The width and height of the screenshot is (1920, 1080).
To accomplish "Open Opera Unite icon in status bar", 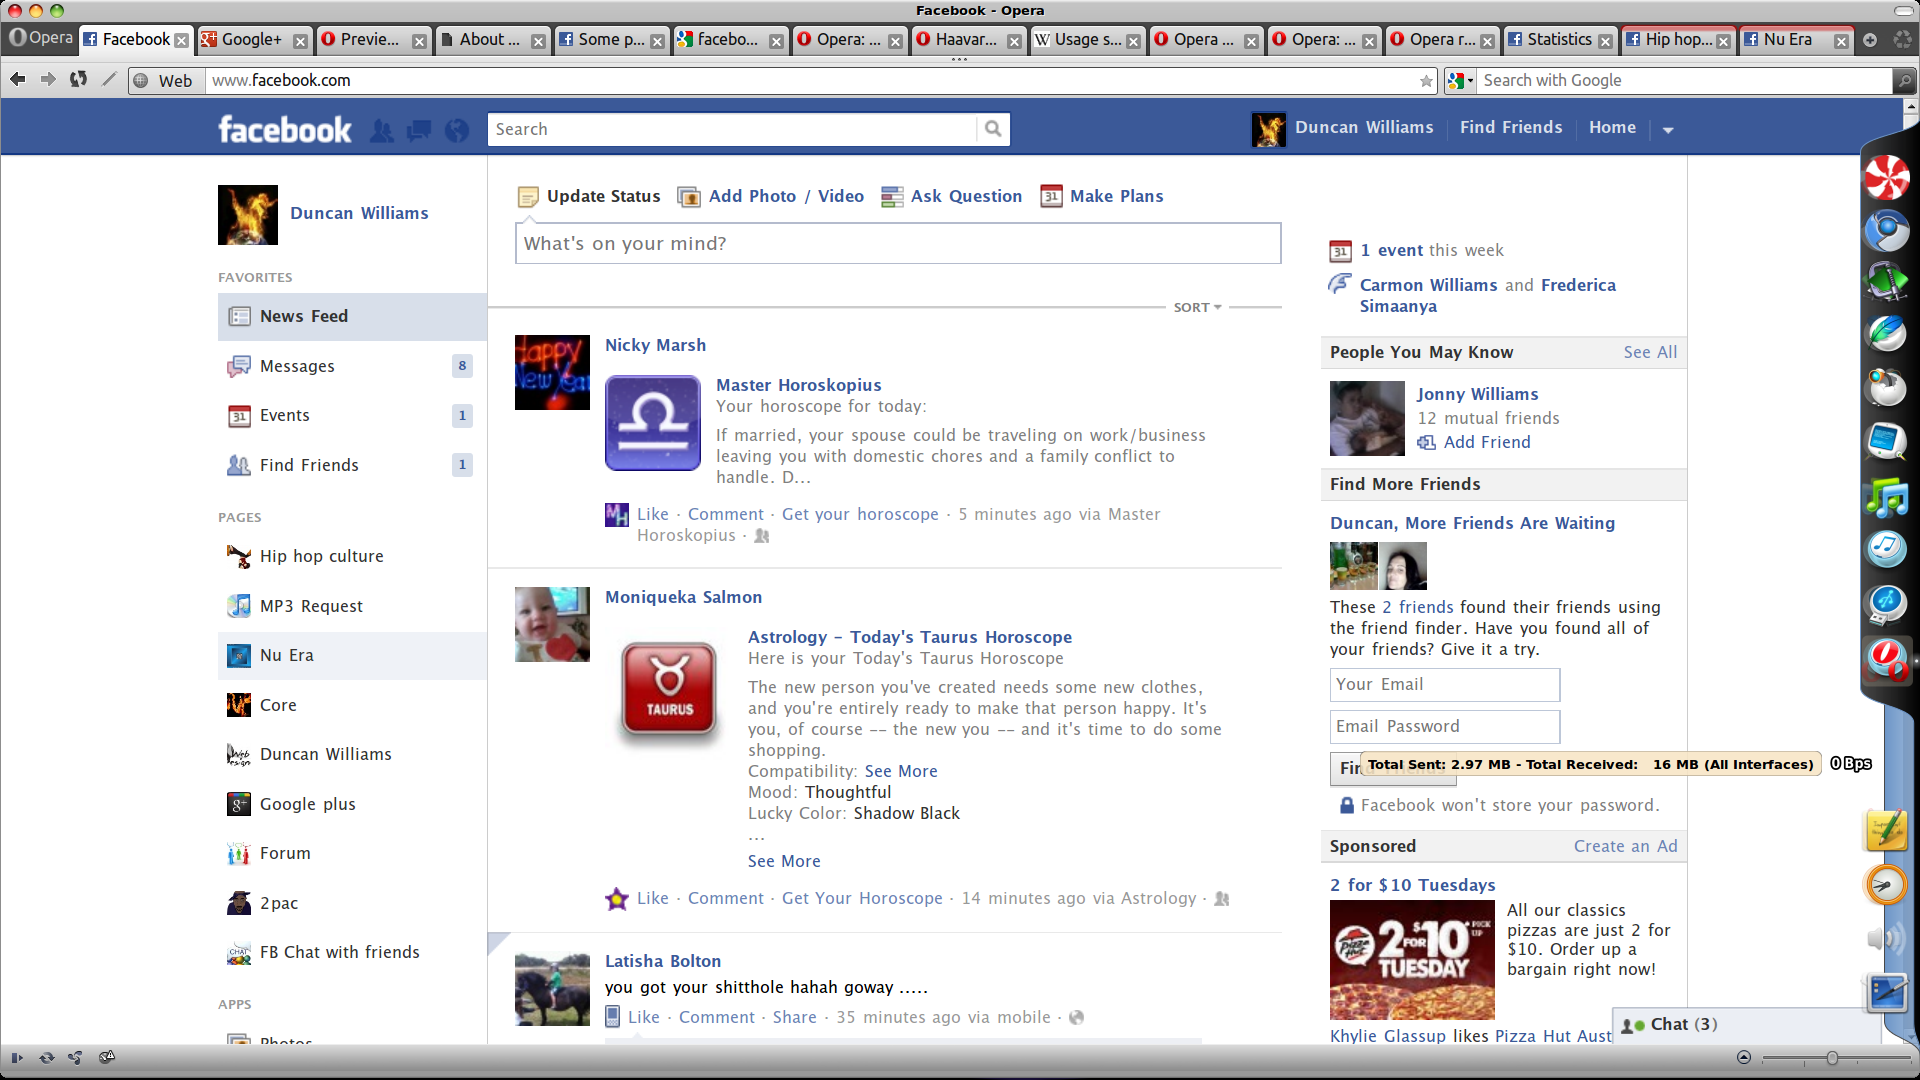I will pos(76,1058).
